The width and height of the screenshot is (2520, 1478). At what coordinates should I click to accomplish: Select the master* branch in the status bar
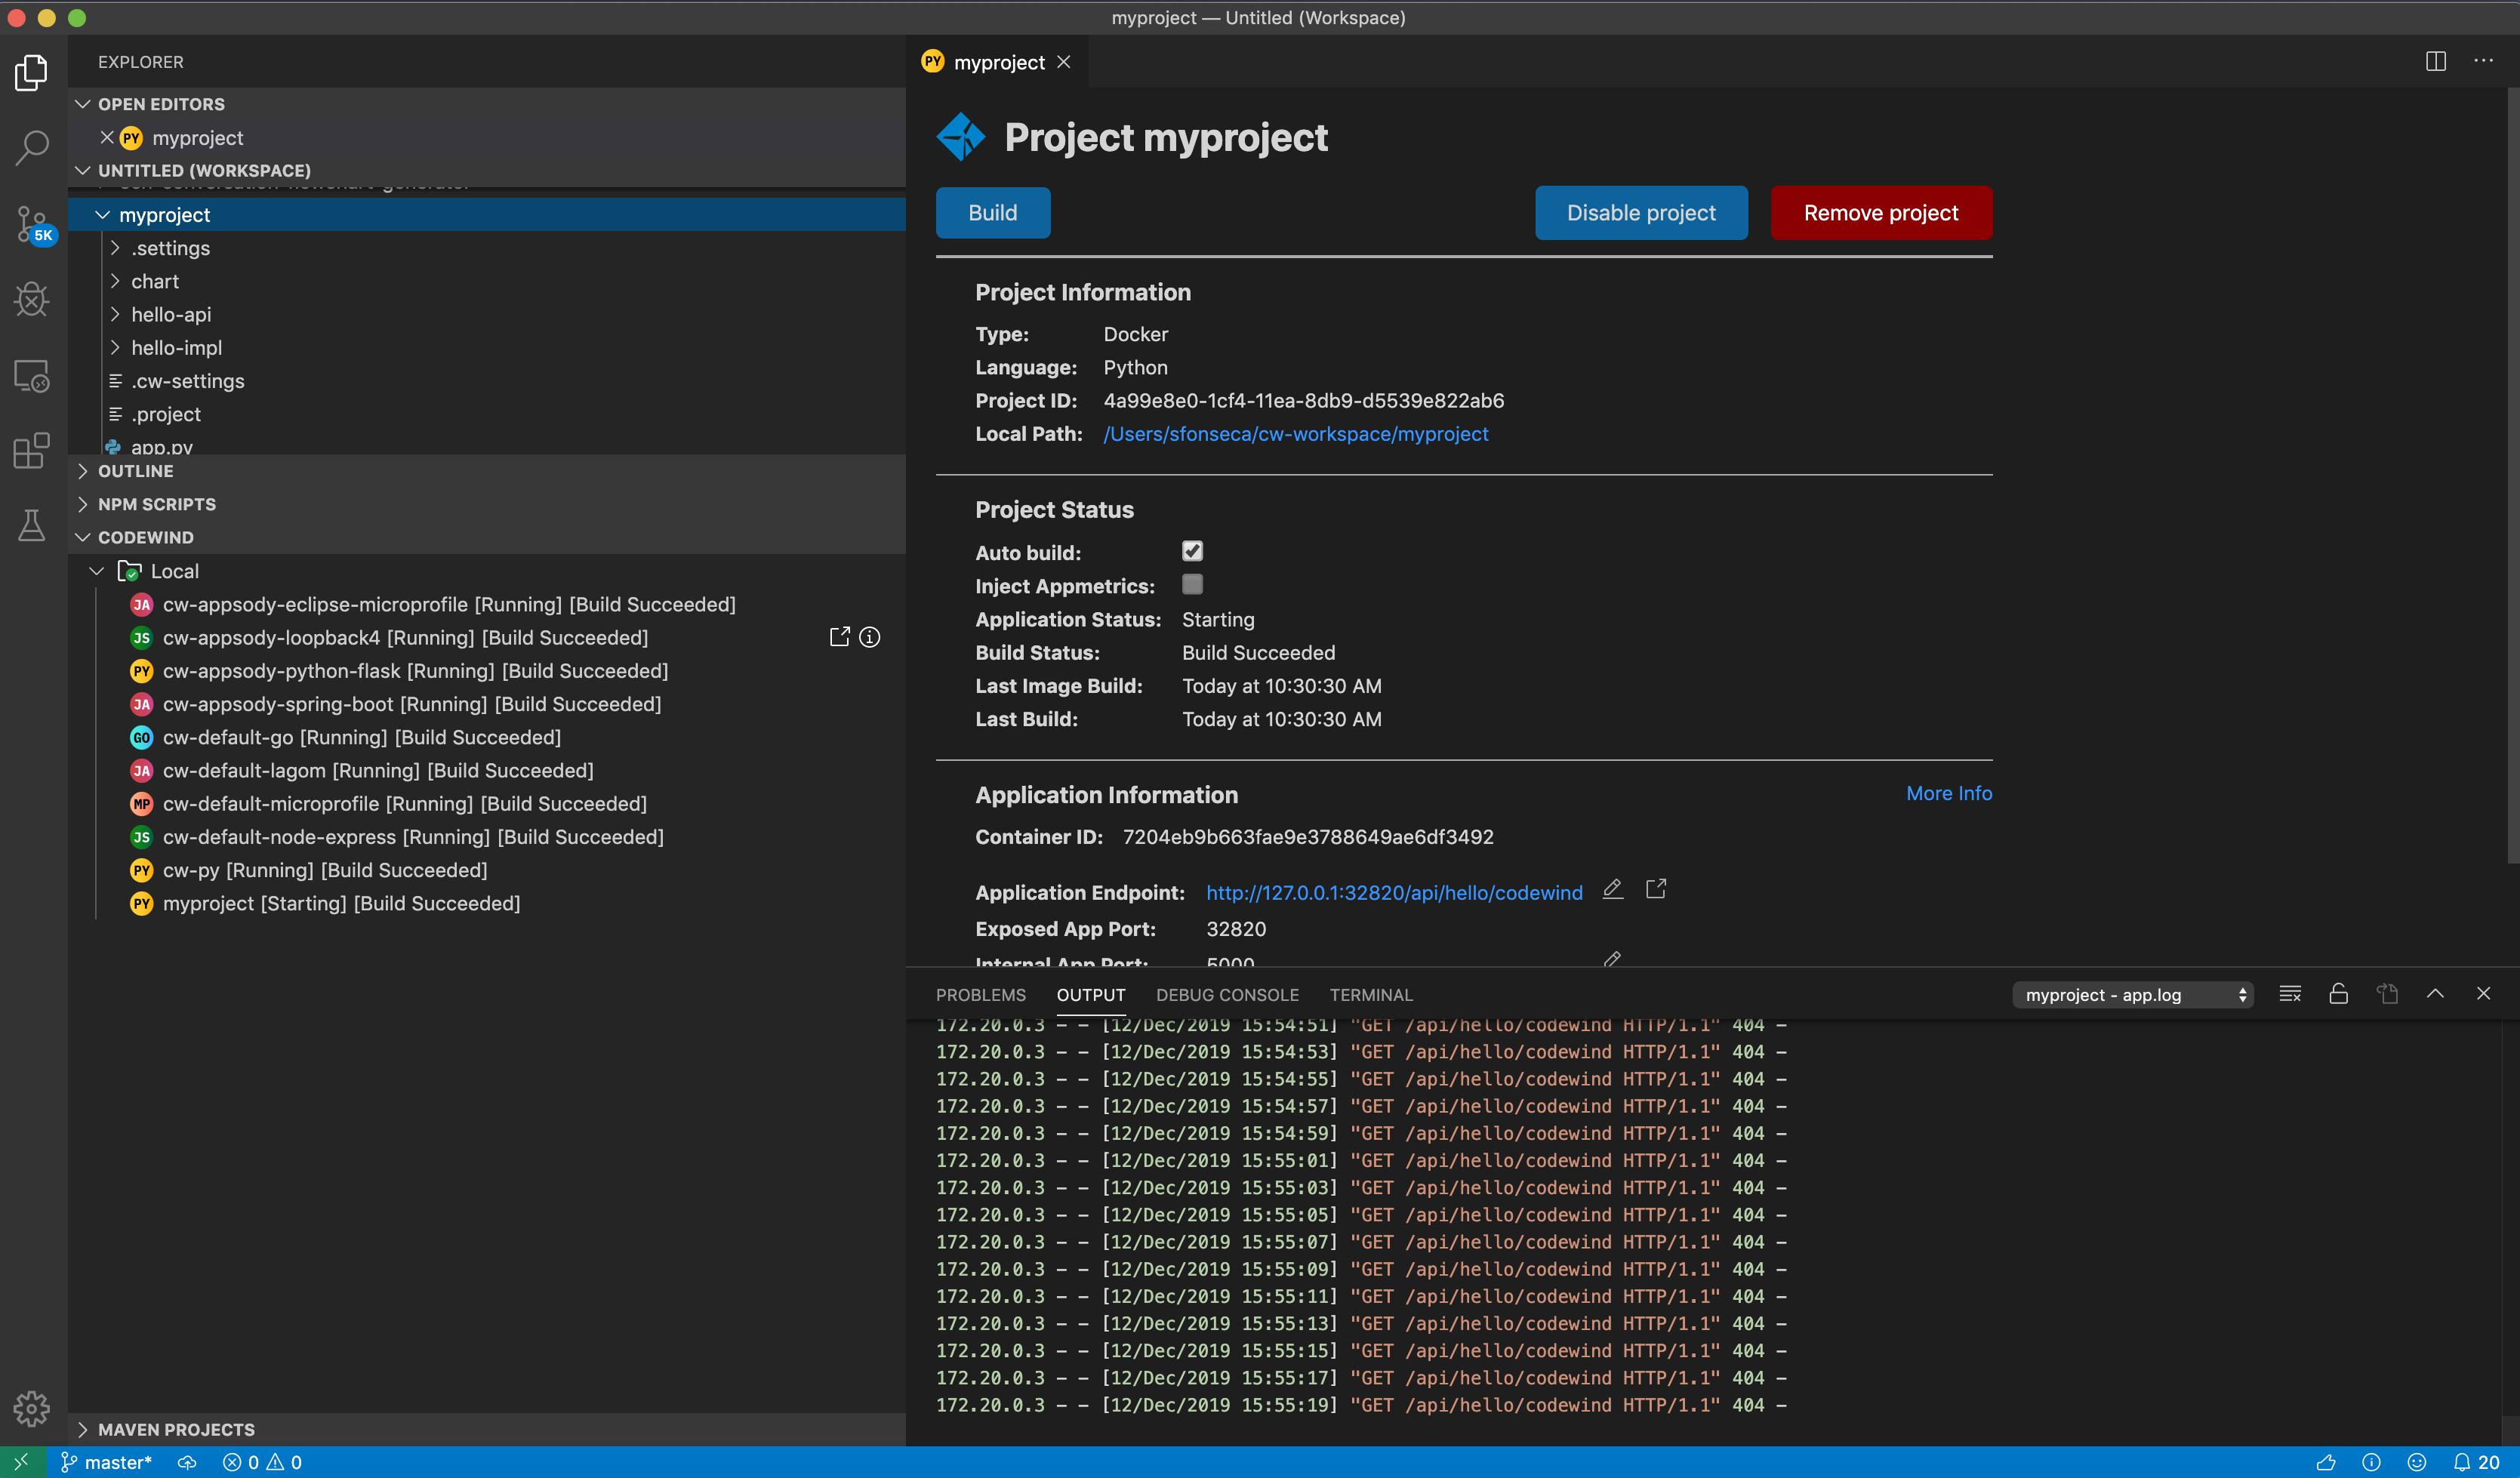(x=108, y=1461)
